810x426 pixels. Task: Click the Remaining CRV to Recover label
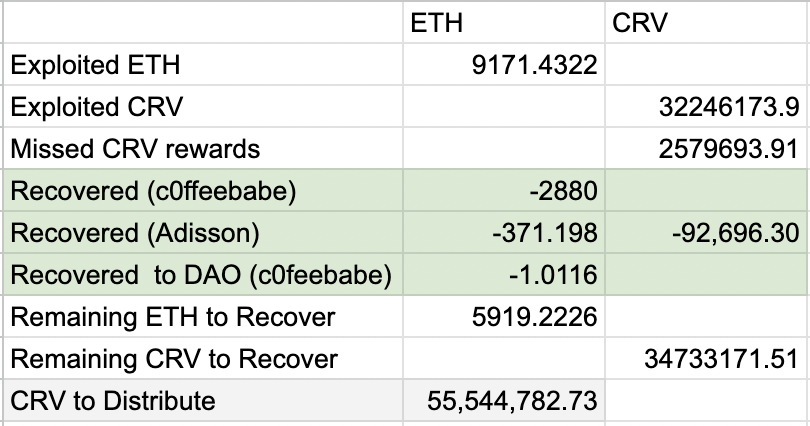[174, 360]
